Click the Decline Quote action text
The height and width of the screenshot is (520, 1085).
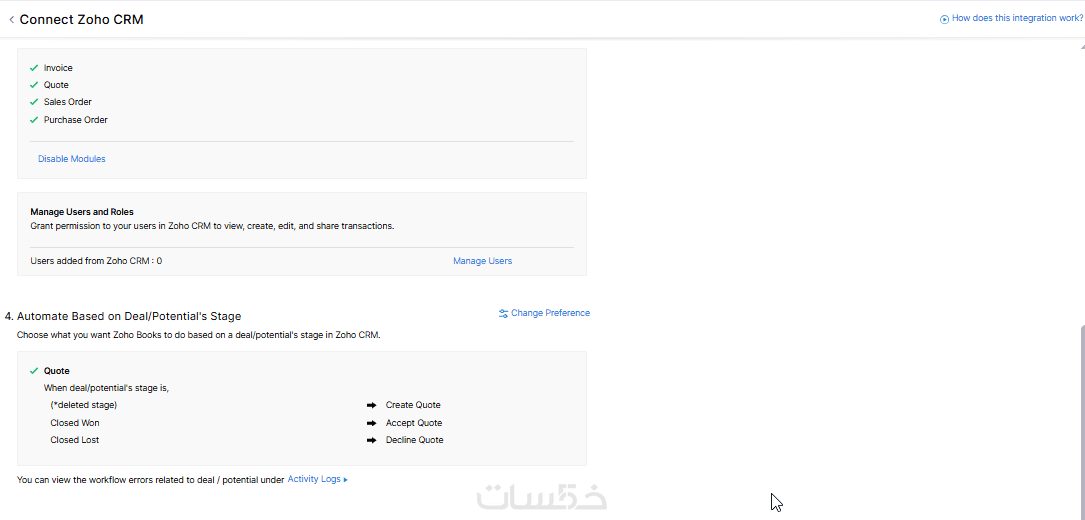coord(414,440)
